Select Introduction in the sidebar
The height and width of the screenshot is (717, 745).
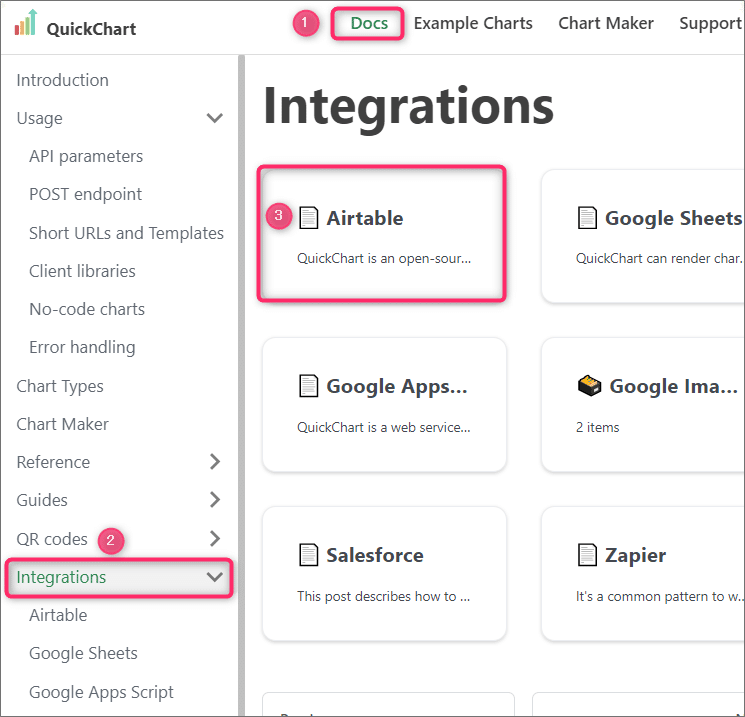tap(63, 80)
